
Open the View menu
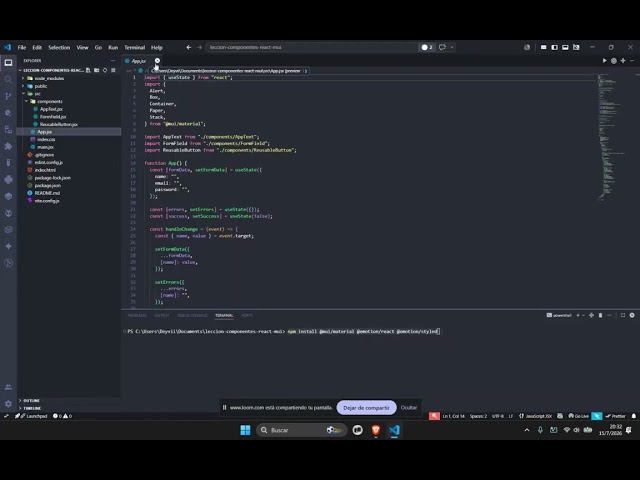click(x=82, y=47)
